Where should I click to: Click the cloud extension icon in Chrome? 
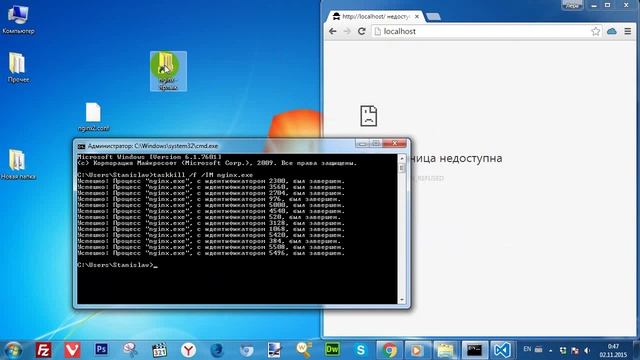pyautogui.click(x=612, y=31)
